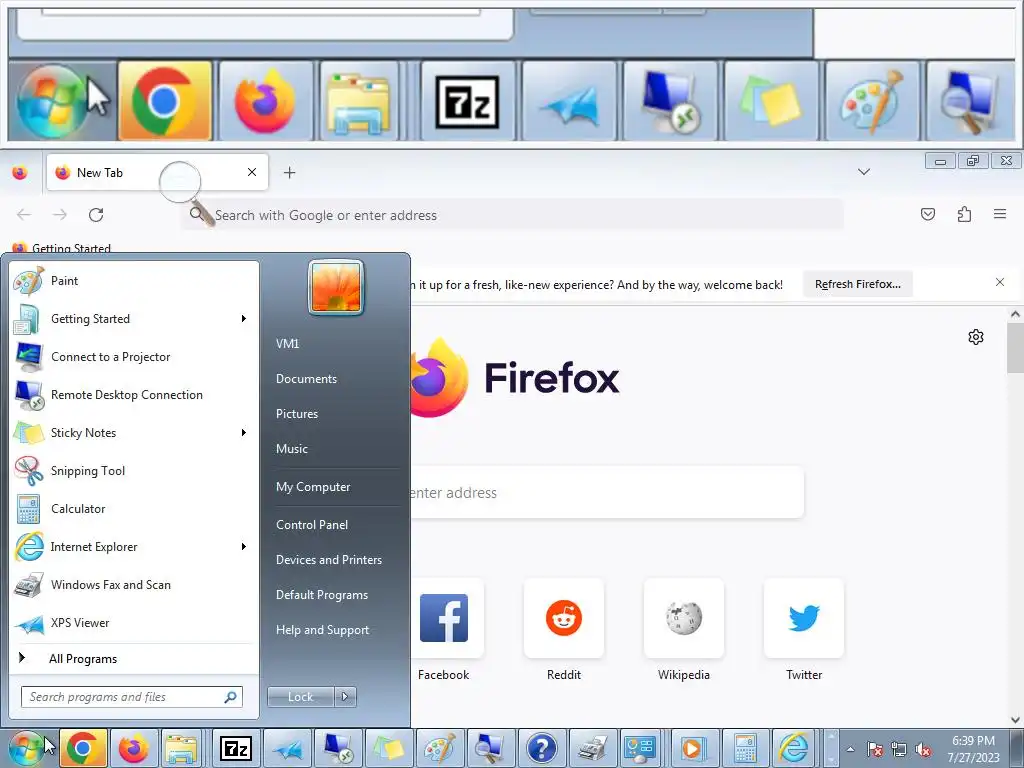
Task: Click the network tray icon
Action: click(899, 749)
